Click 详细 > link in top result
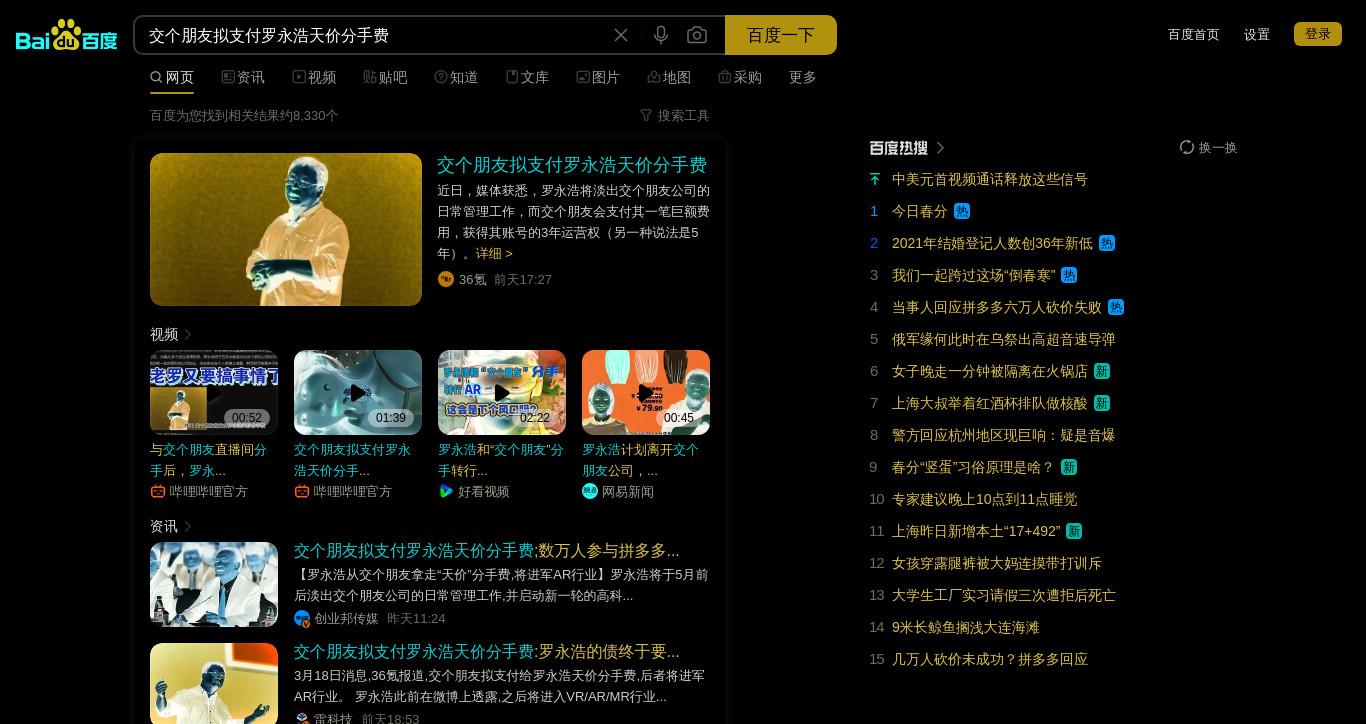 [494, 253]
